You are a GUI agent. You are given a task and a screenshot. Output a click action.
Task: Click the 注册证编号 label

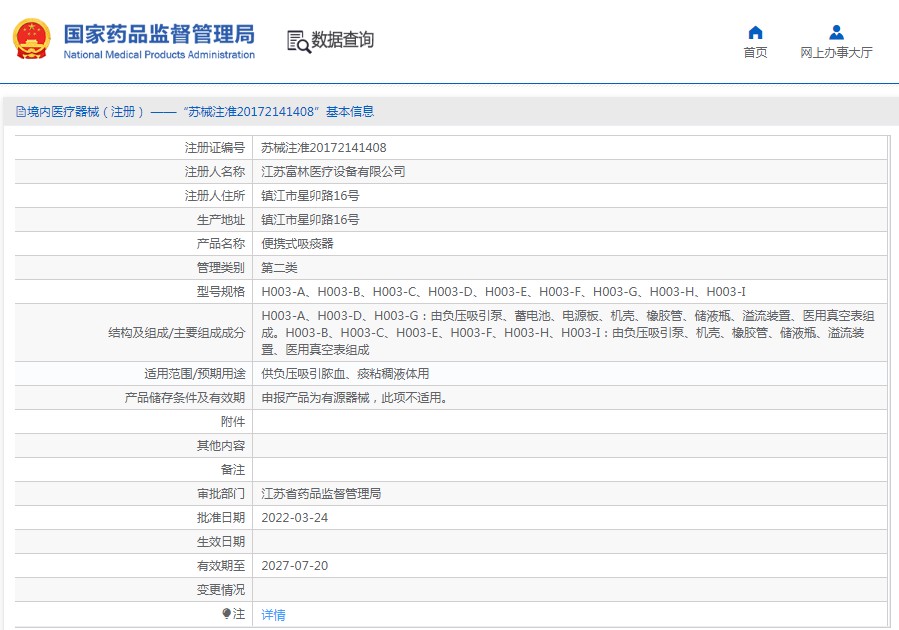point(215,148)
